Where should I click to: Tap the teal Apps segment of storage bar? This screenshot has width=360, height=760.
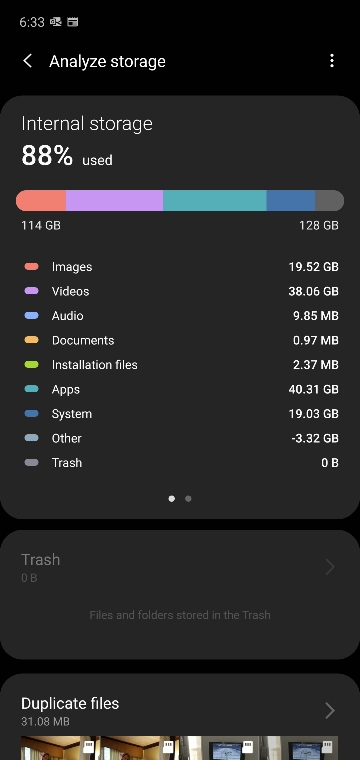215,201
